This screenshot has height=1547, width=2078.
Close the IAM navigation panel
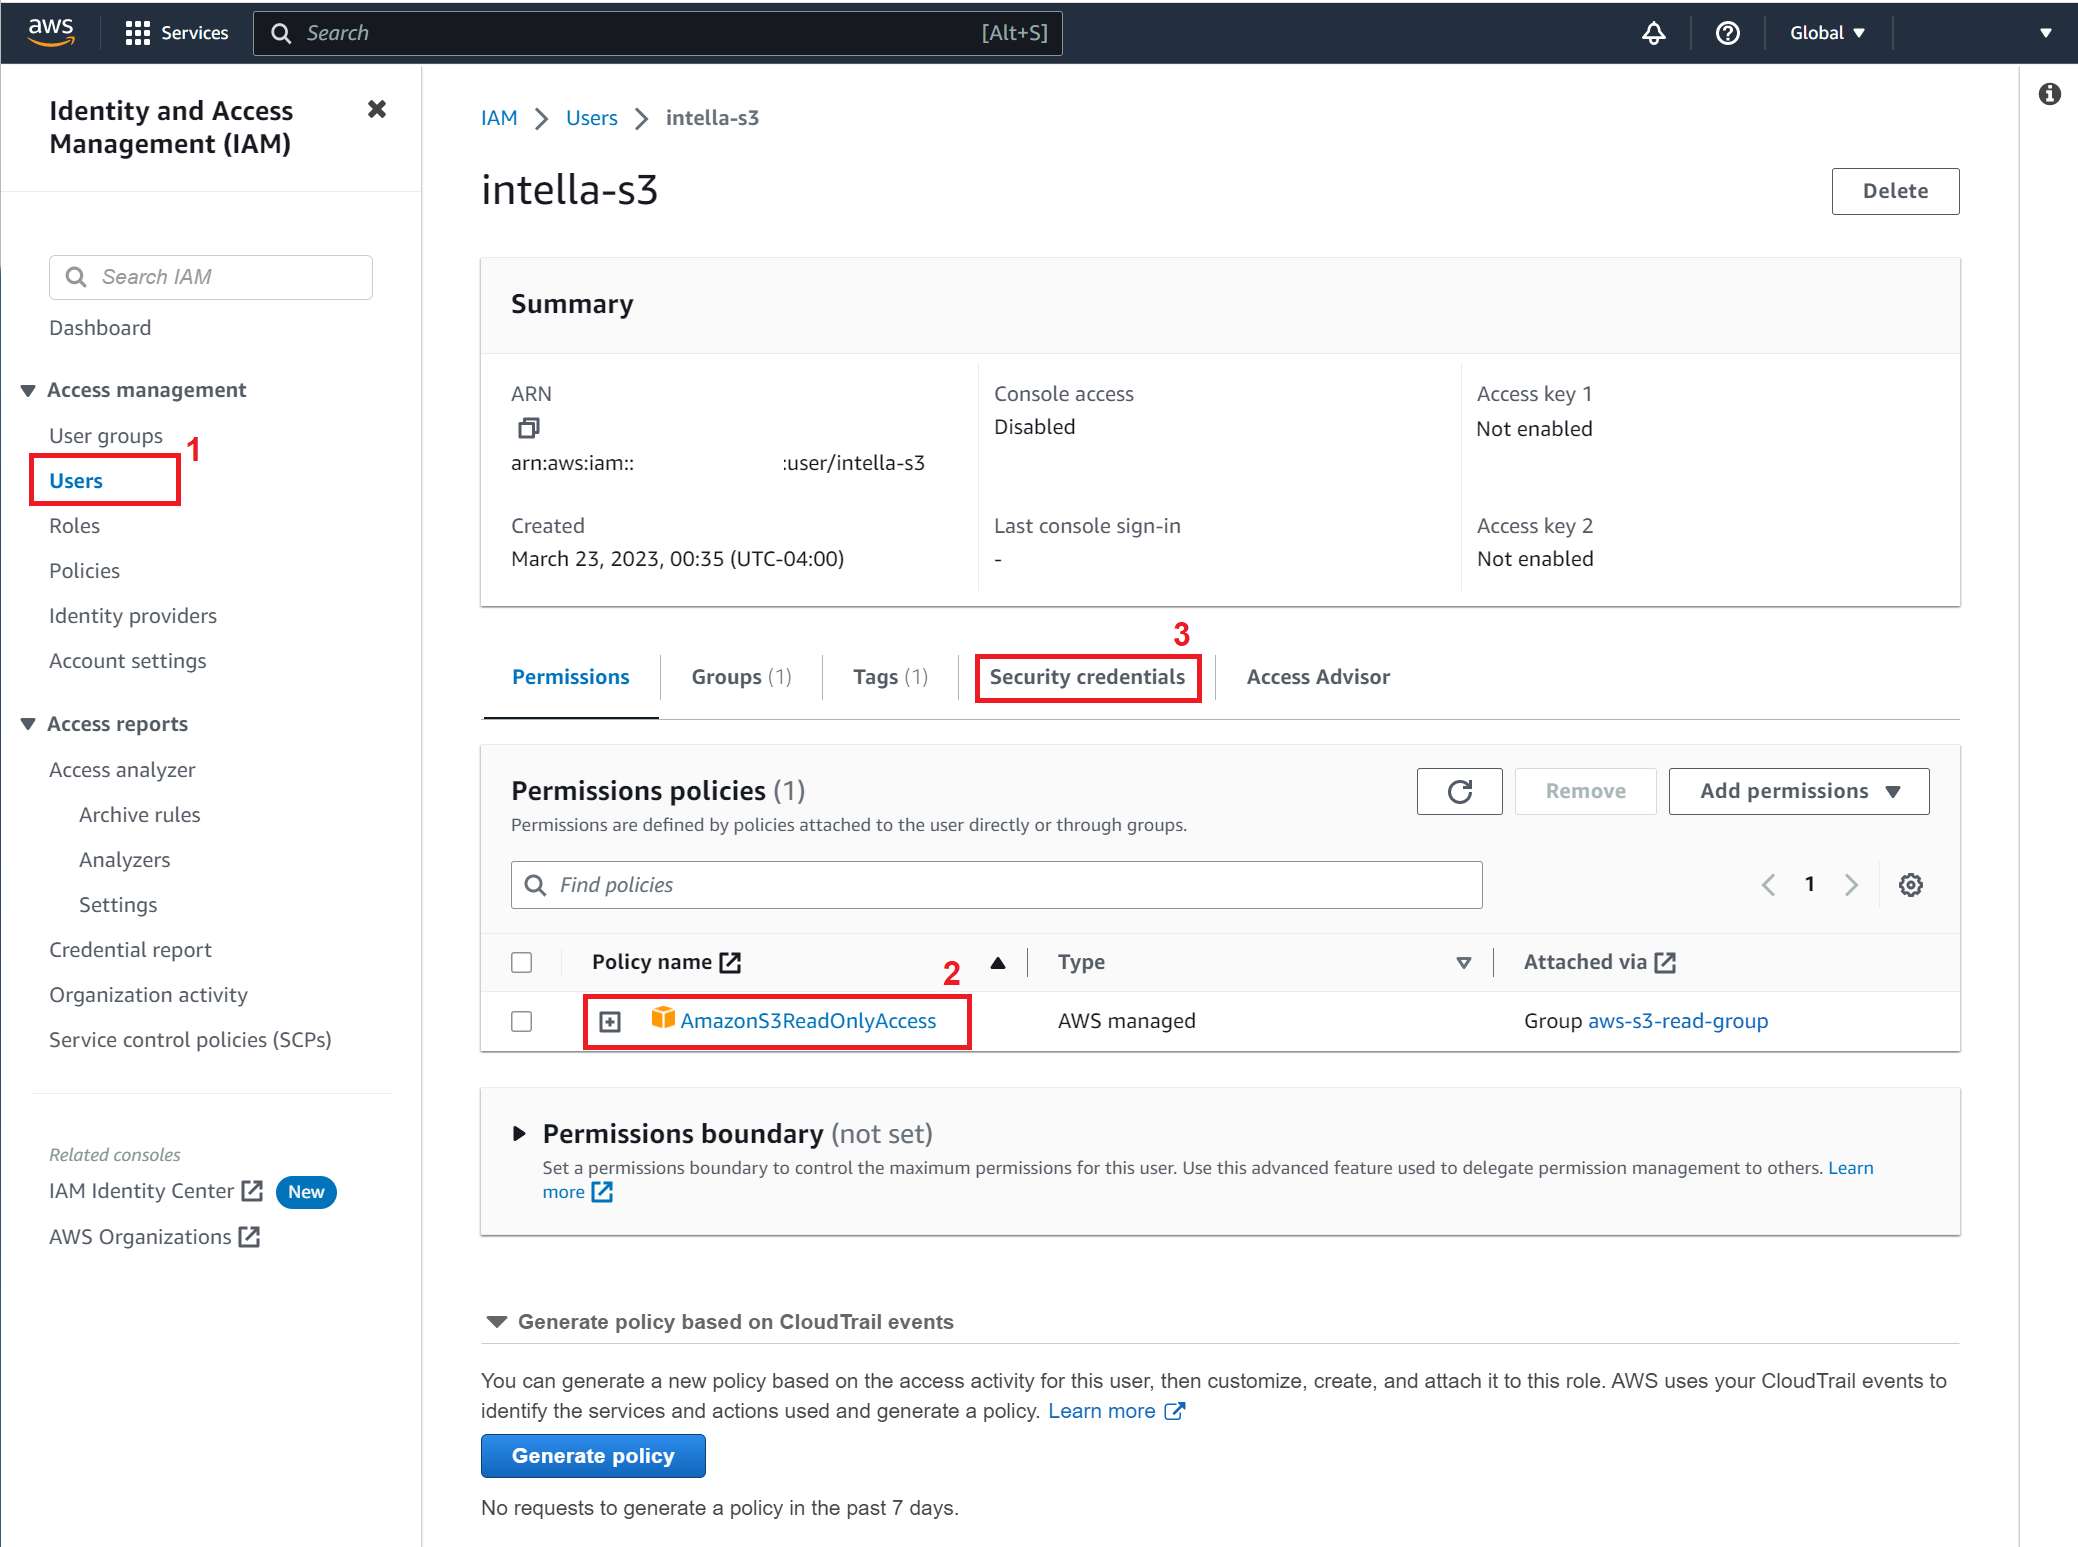377,109
